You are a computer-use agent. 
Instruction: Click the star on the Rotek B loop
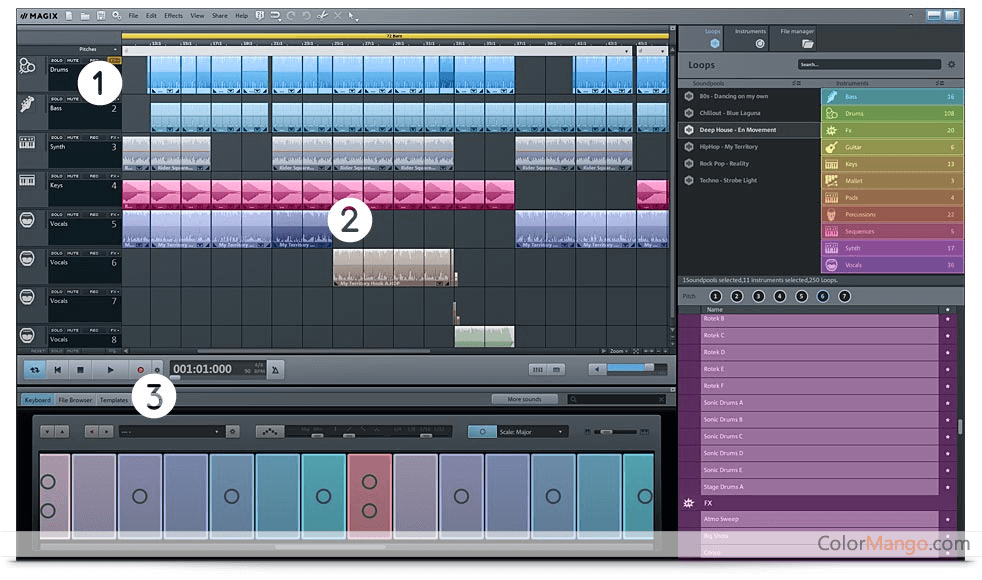click(948, 319)
